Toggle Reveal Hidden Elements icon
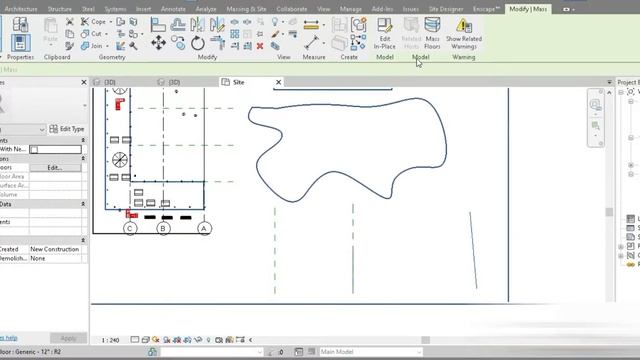This screenshot has height=360, width=640. [x=209, y=340]
